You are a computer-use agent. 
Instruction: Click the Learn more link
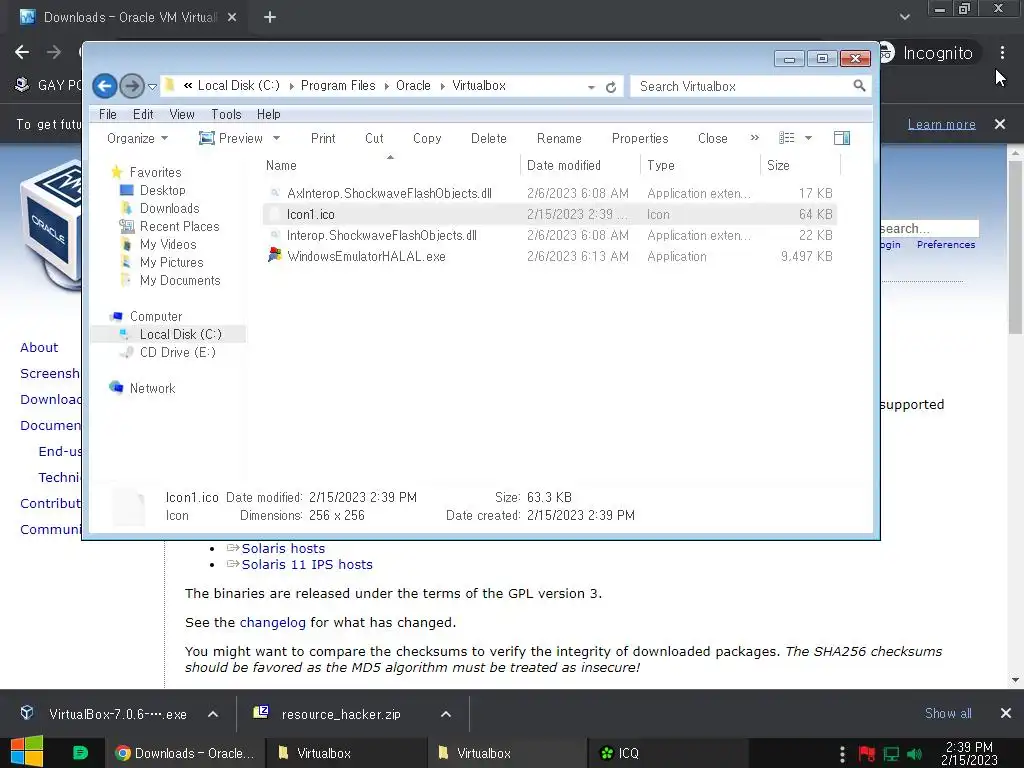pos(941,124)
